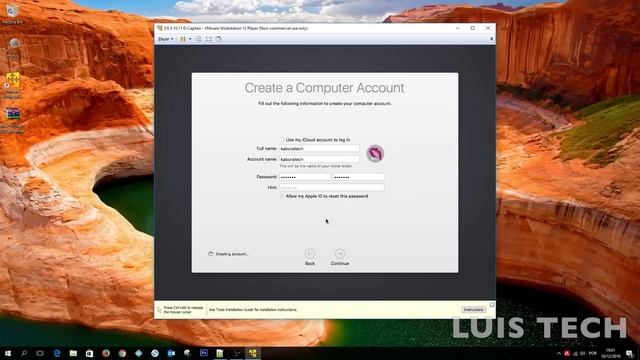Open the Windows Start menu
Viewport: 640px width, 360px height.
pos(8,353)
